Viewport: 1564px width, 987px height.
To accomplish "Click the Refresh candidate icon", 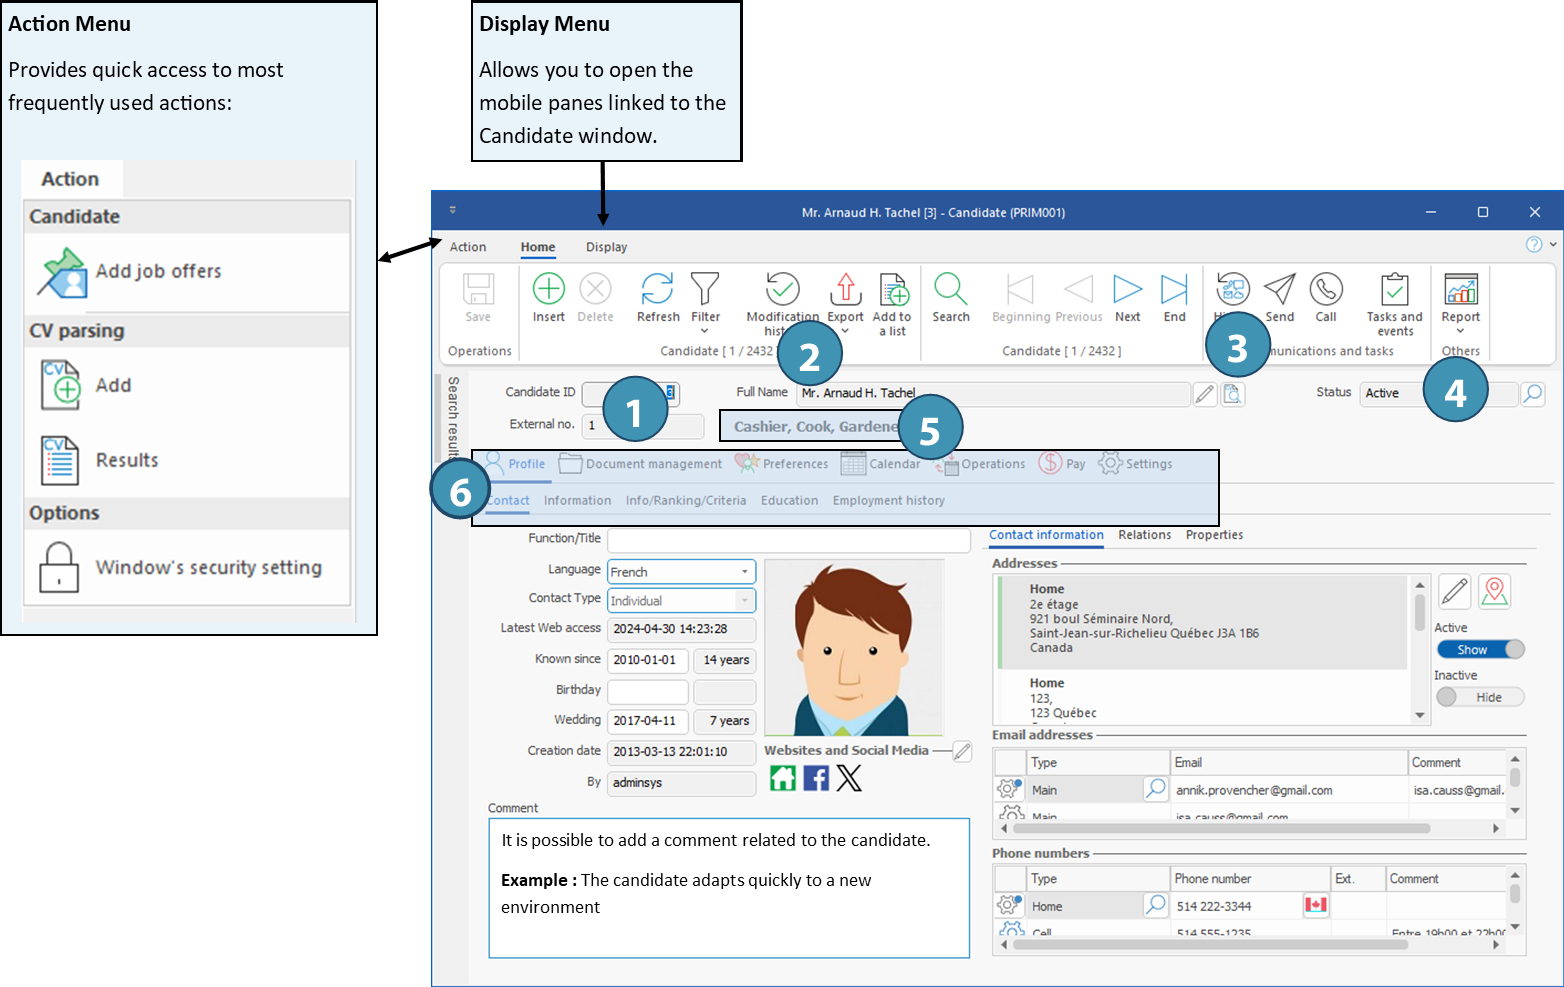I will click(657, 290).
